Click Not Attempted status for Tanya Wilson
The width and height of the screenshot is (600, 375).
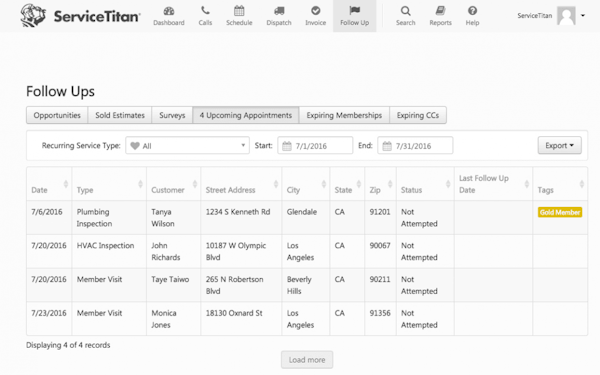pyautogui.click(x=419, y=218)
